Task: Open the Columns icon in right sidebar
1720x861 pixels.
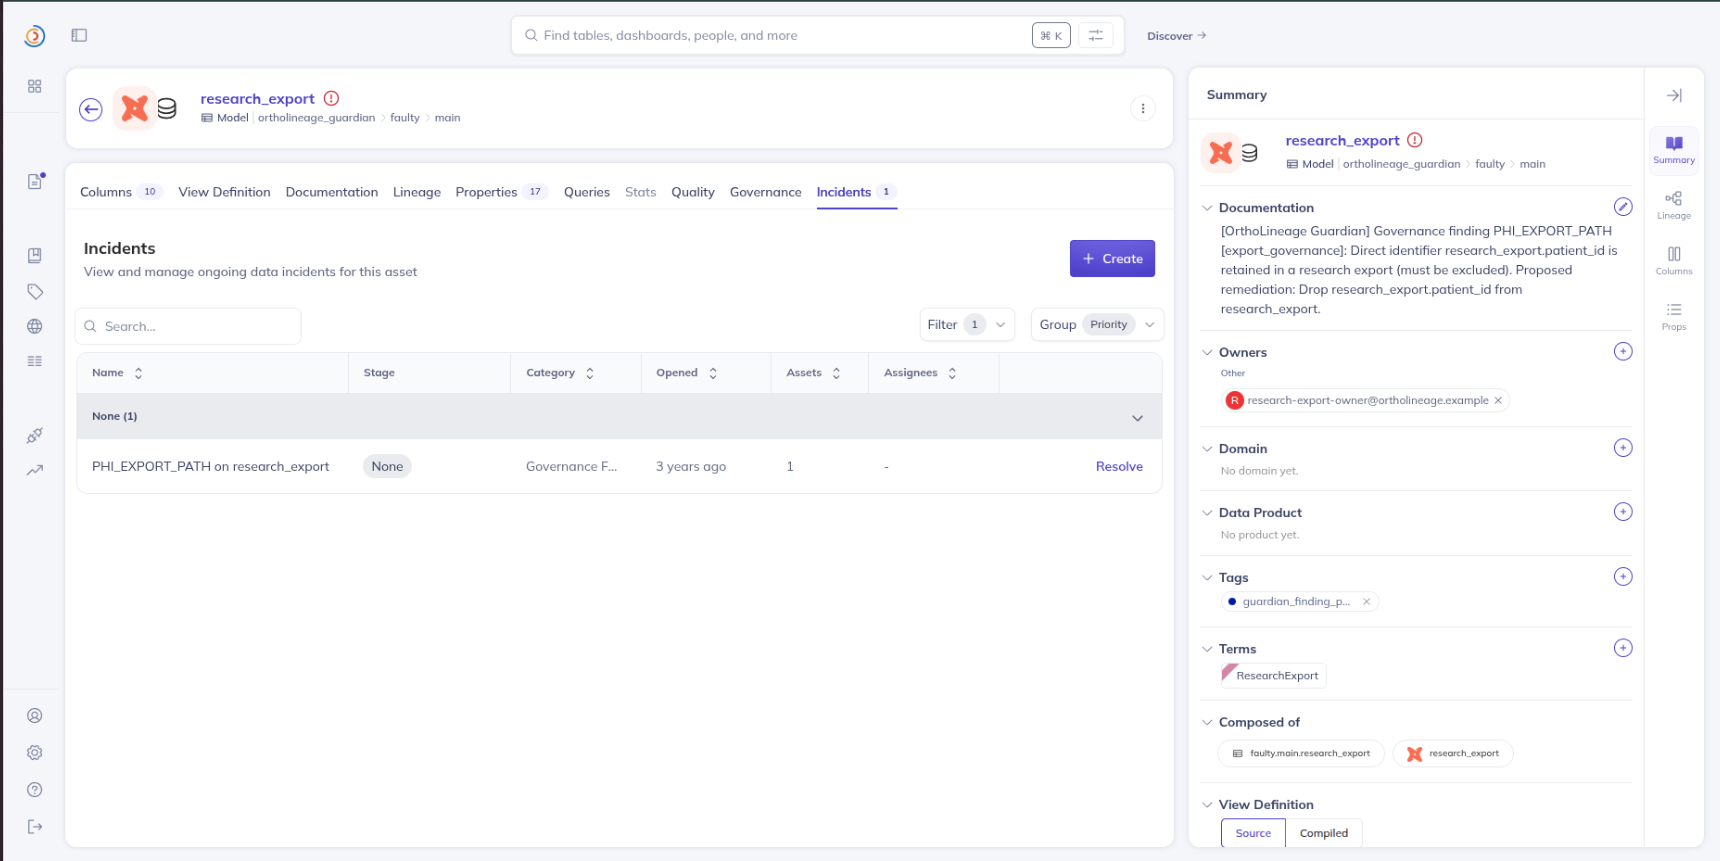Action: pos(1673,260)
